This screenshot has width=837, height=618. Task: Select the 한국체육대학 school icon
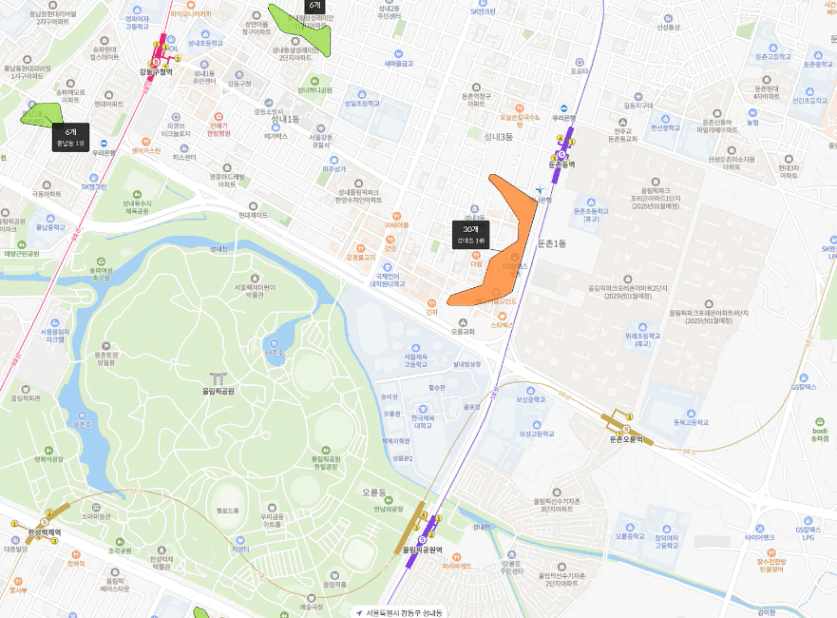tap(422, 409)
